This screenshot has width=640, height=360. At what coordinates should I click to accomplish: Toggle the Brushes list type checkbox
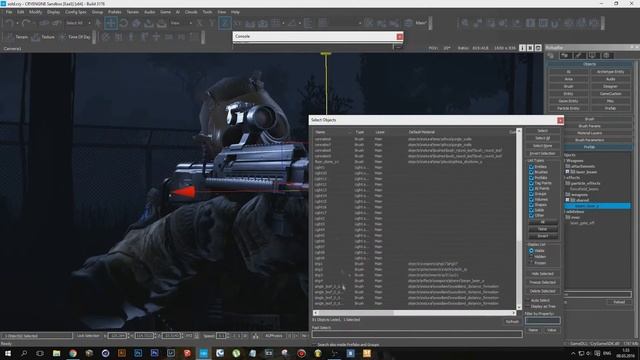[531, 172]
